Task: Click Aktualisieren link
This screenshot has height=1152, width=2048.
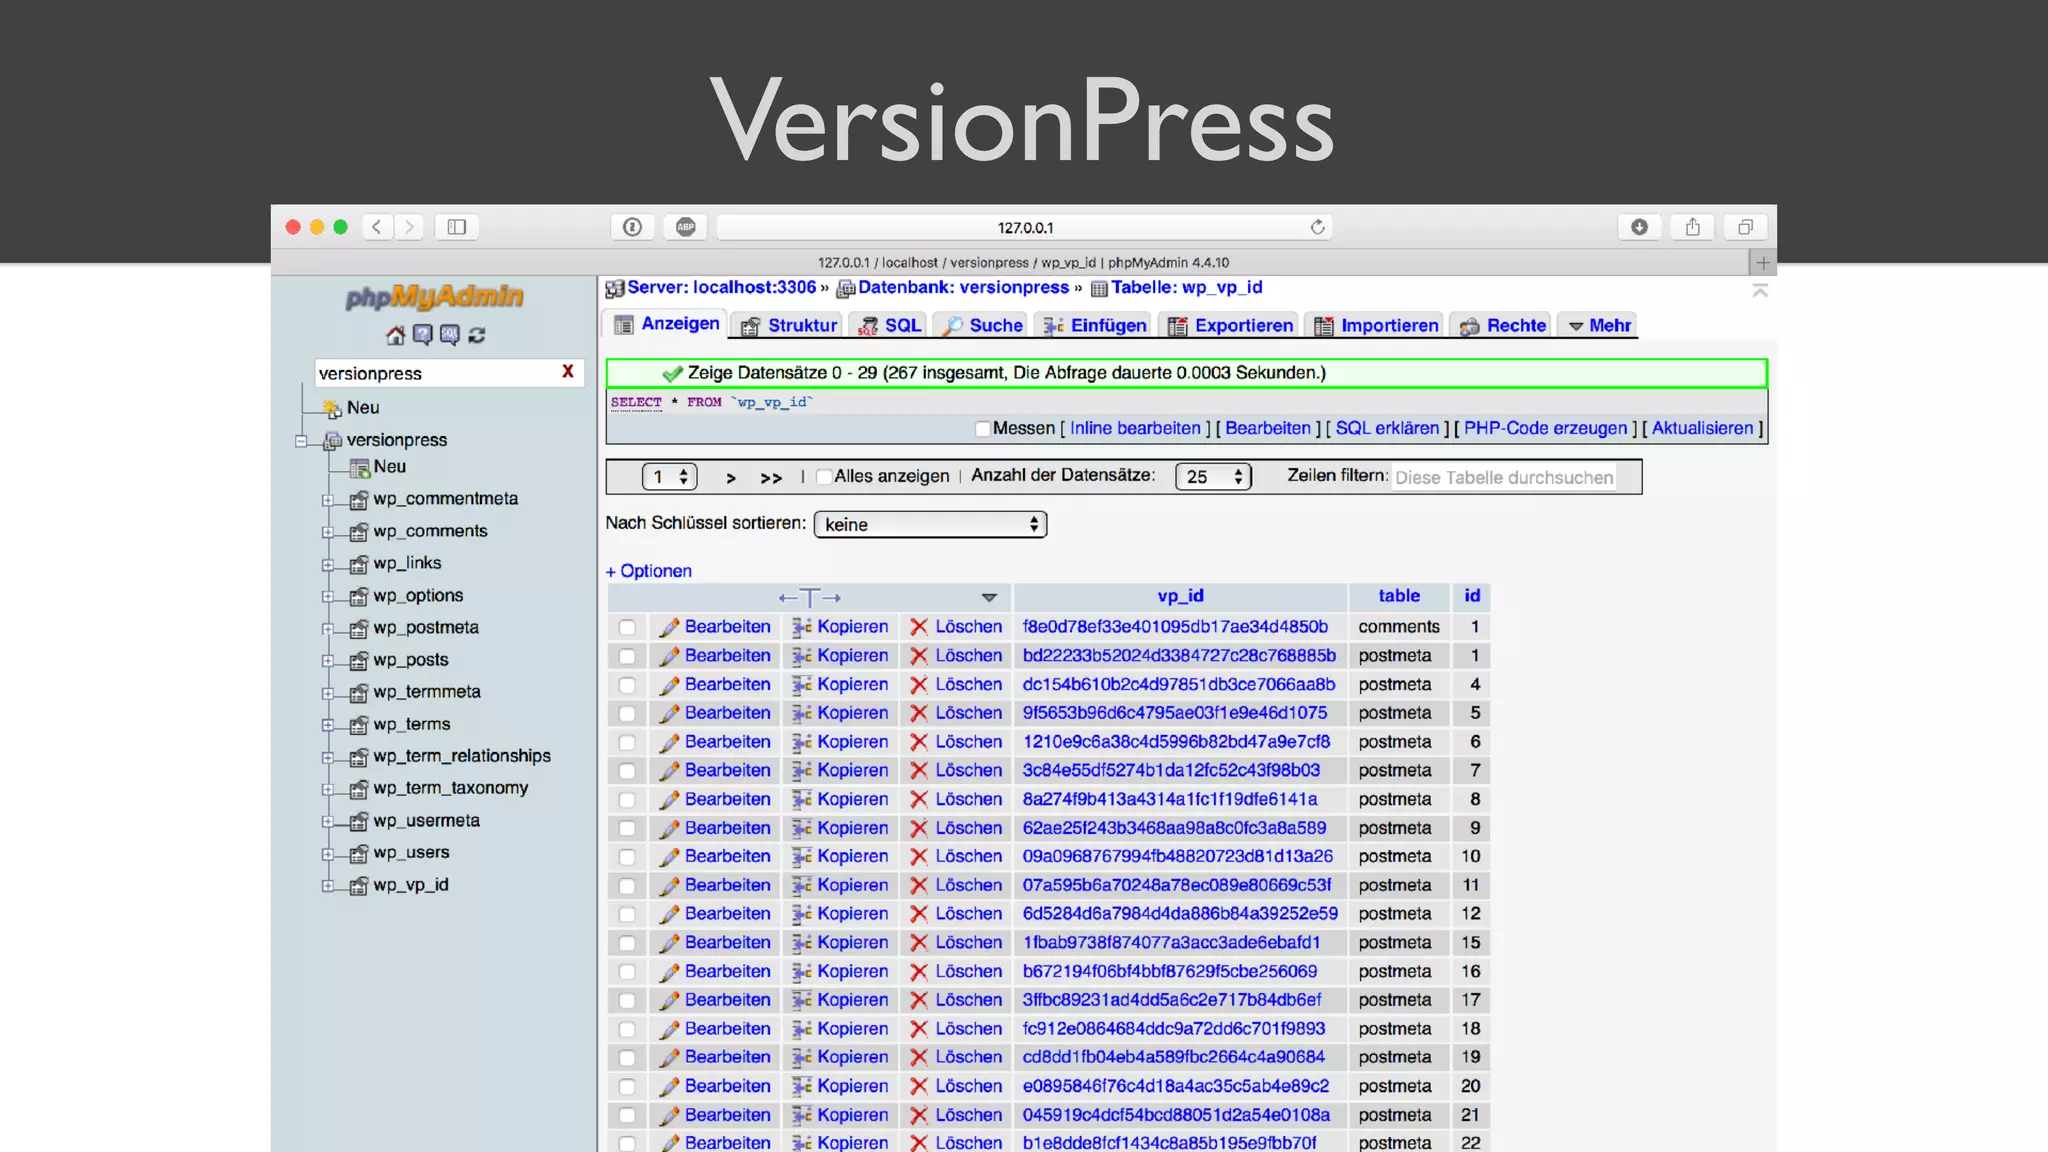Action: (x=1703, y=428)
